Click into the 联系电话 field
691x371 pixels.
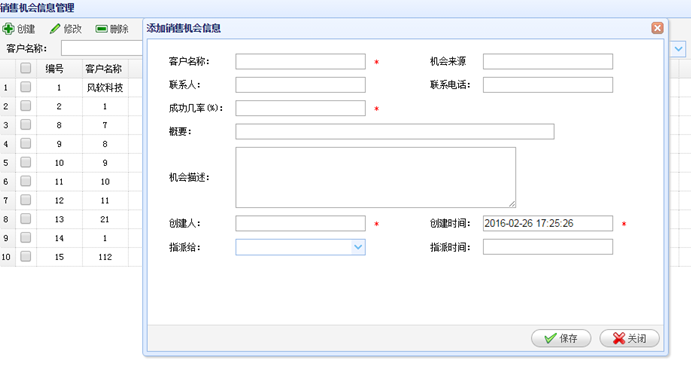[x=548, y=85]
